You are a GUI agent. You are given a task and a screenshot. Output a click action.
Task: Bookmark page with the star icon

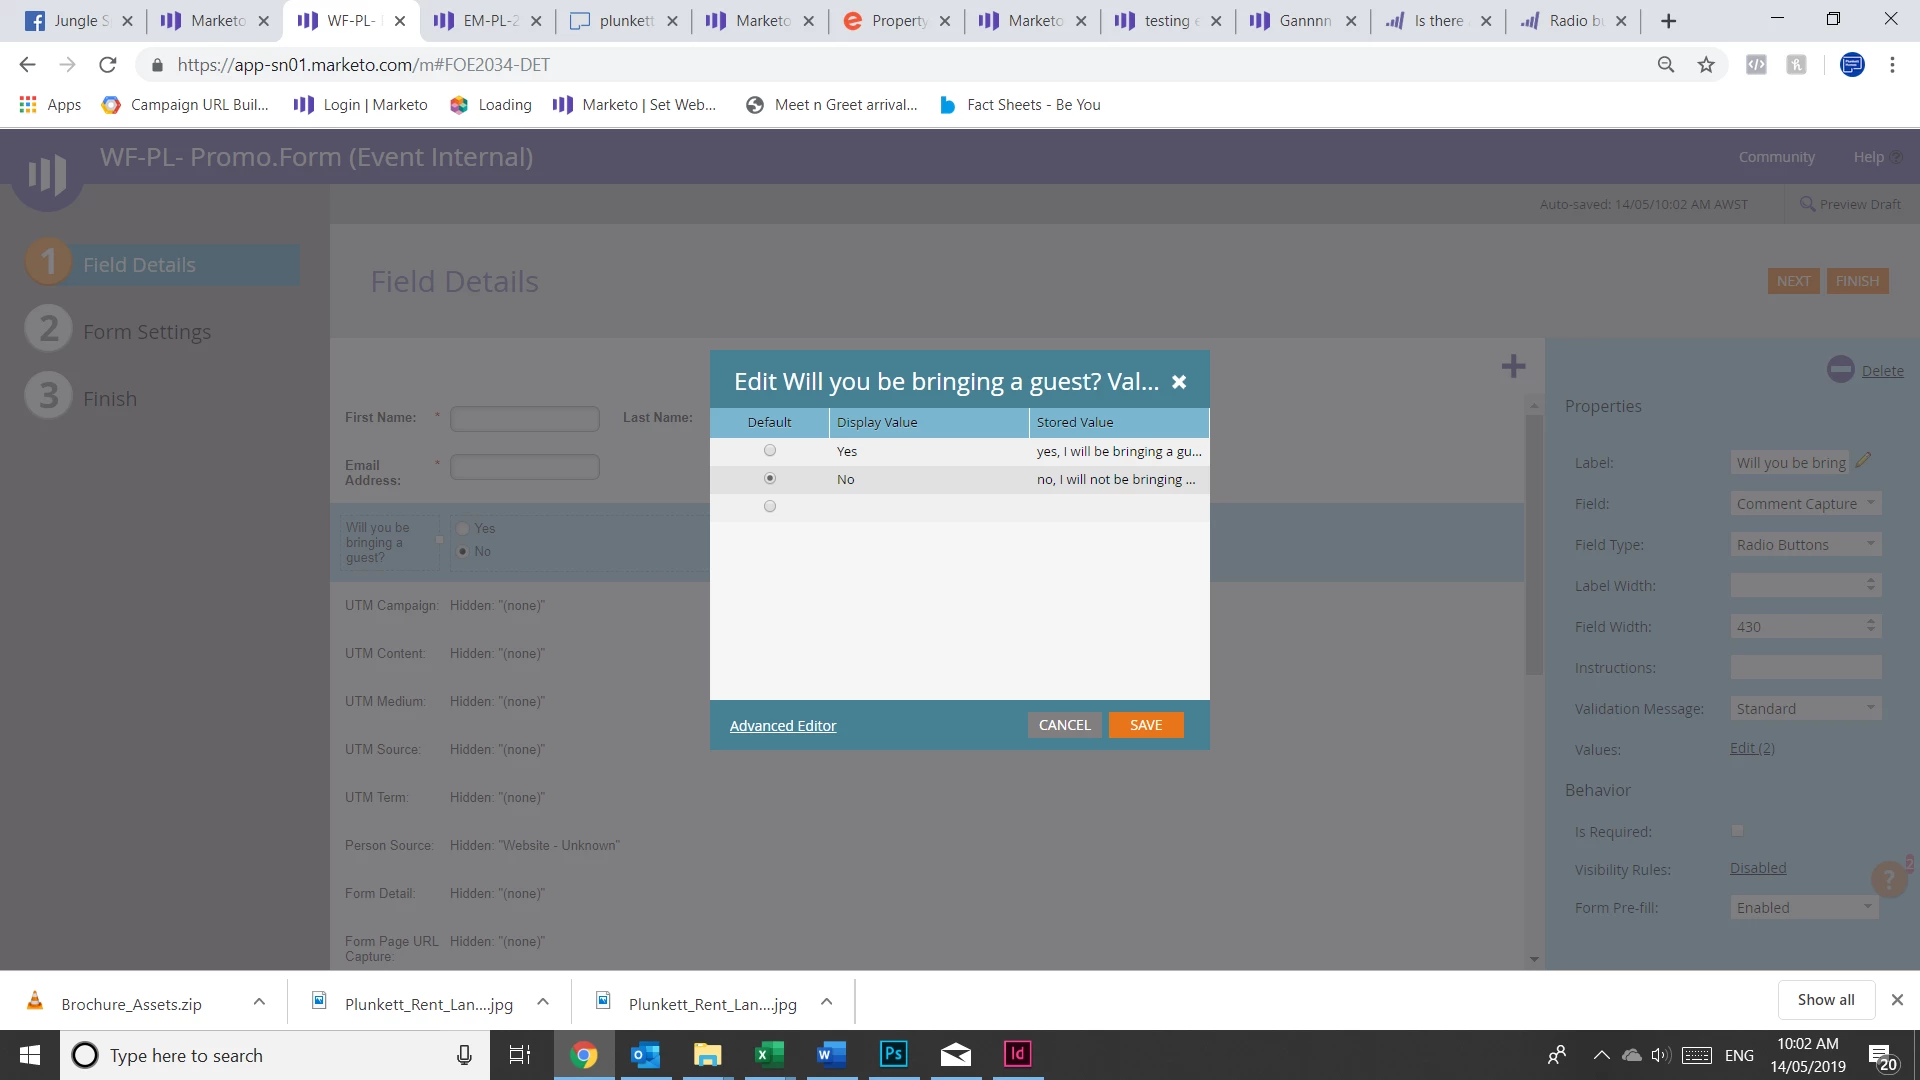[1706, 65]
